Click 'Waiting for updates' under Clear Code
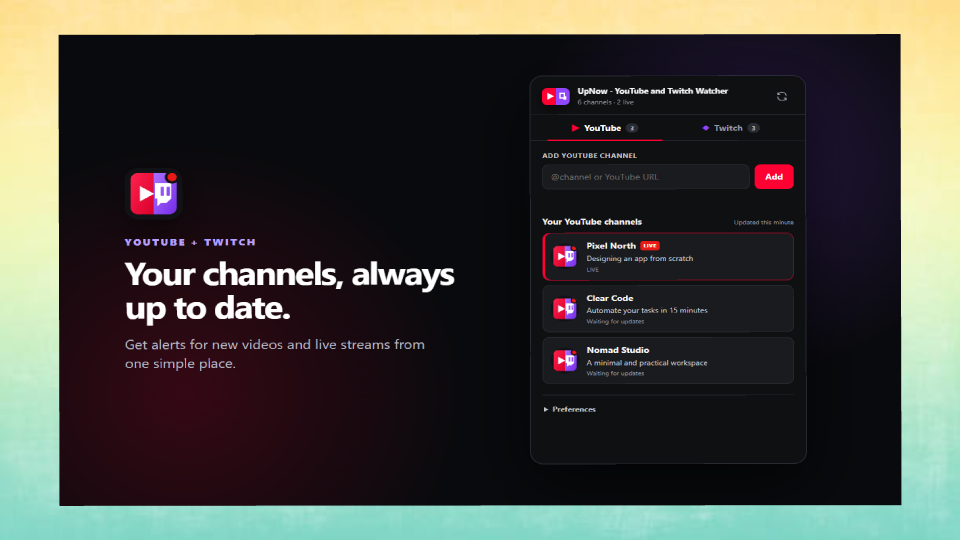The height and width of the screenshot is (540, 960). point(615,321)
